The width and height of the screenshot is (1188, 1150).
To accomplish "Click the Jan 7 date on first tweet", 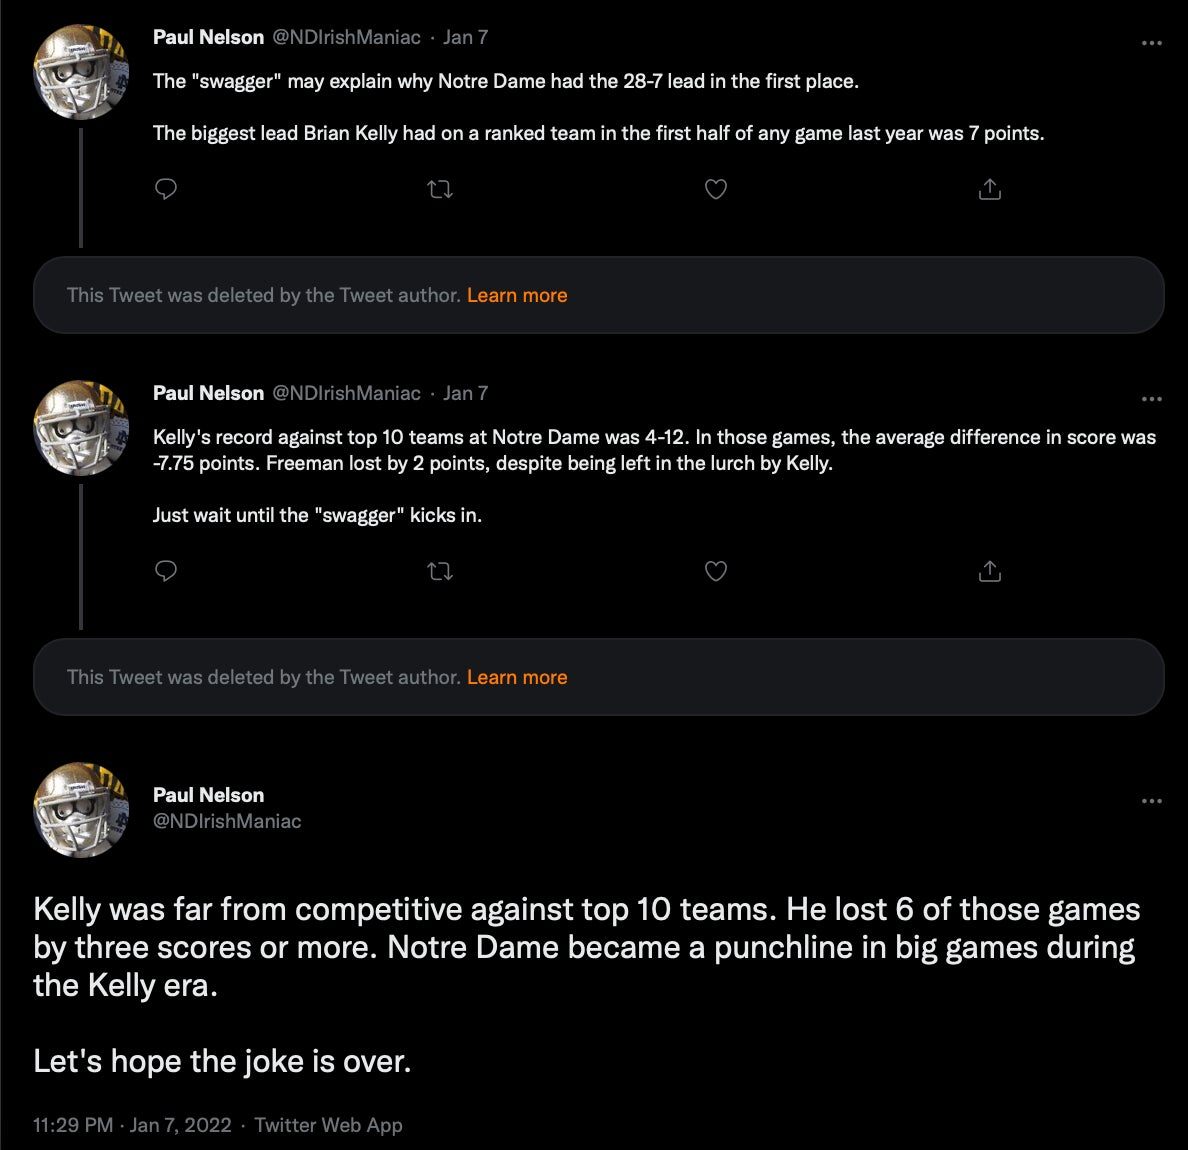I will coord(465,37).
